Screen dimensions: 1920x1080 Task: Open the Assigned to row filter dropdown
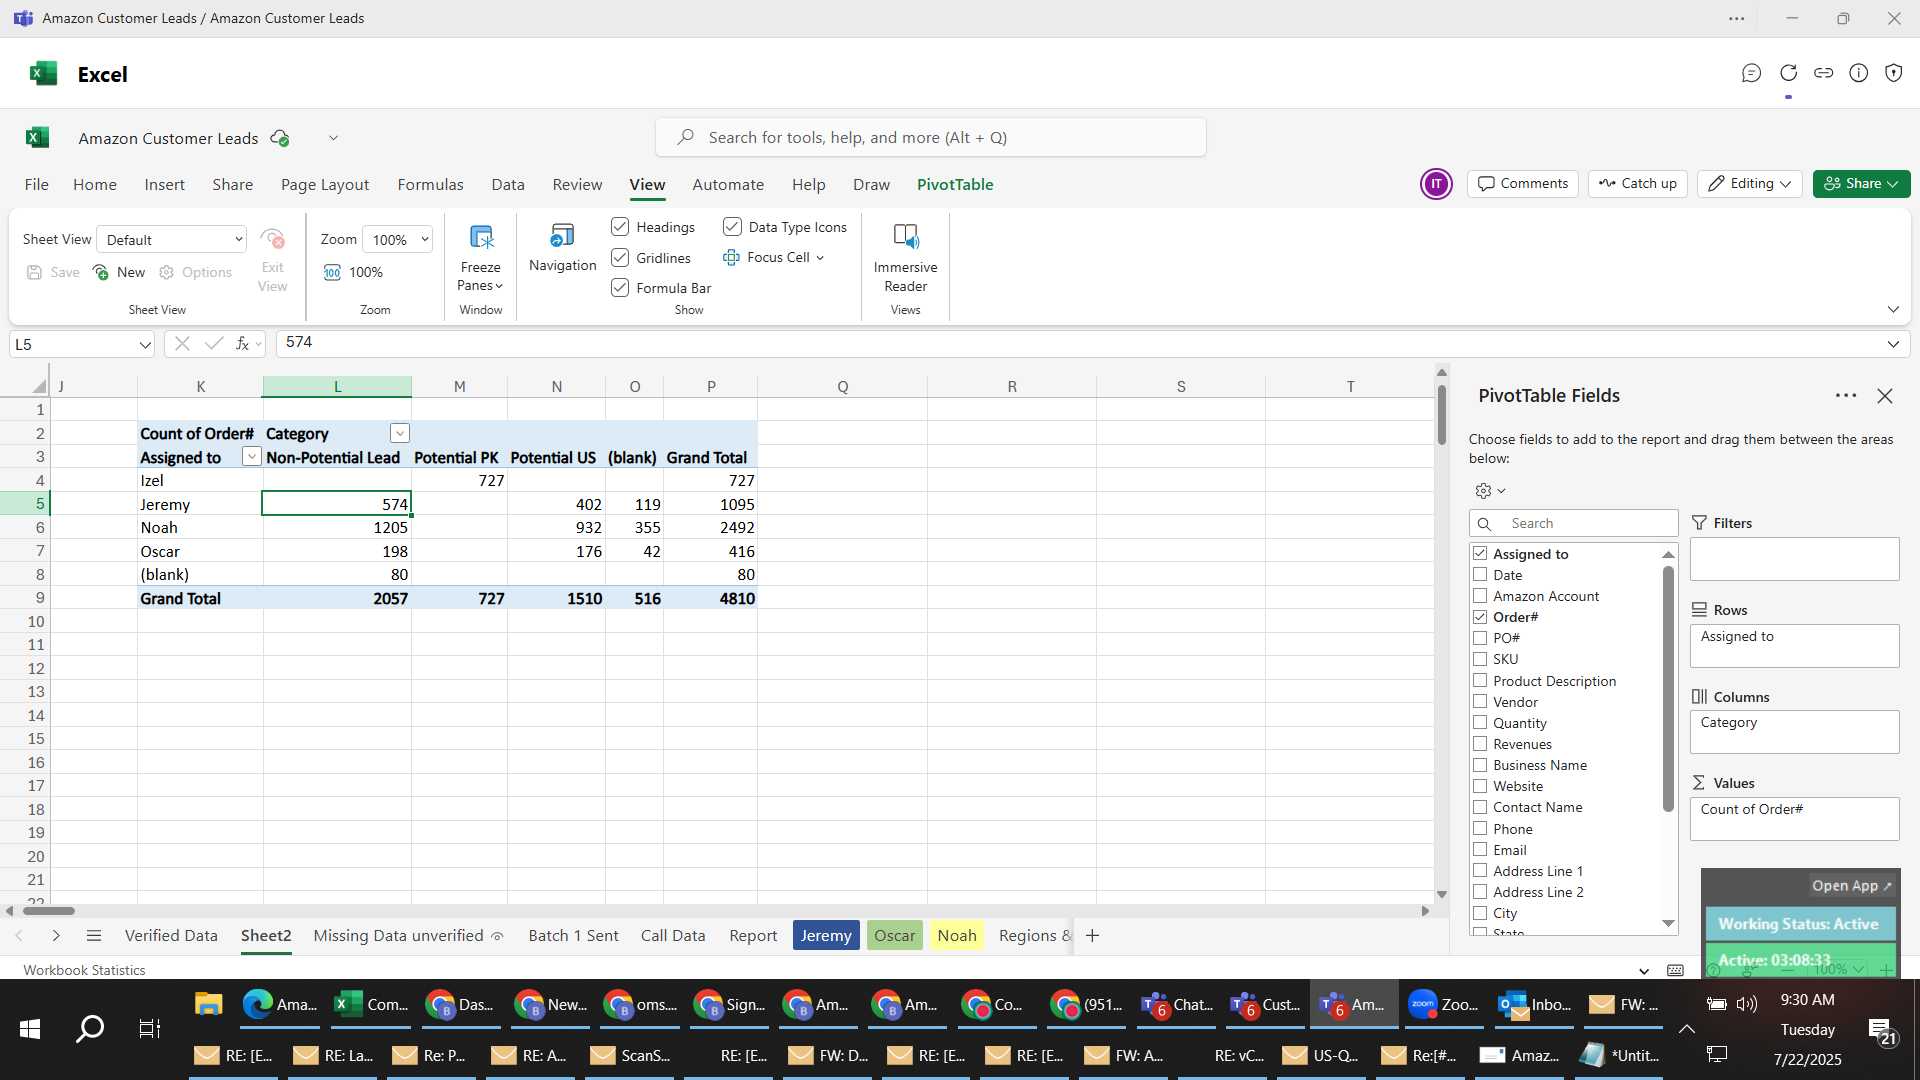(x=252, y=457)
